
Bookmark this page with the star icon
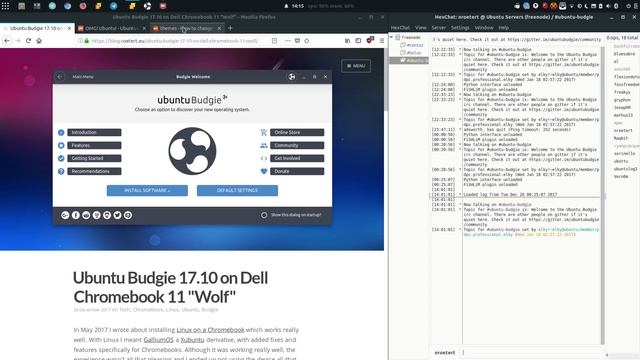point(307,41)
